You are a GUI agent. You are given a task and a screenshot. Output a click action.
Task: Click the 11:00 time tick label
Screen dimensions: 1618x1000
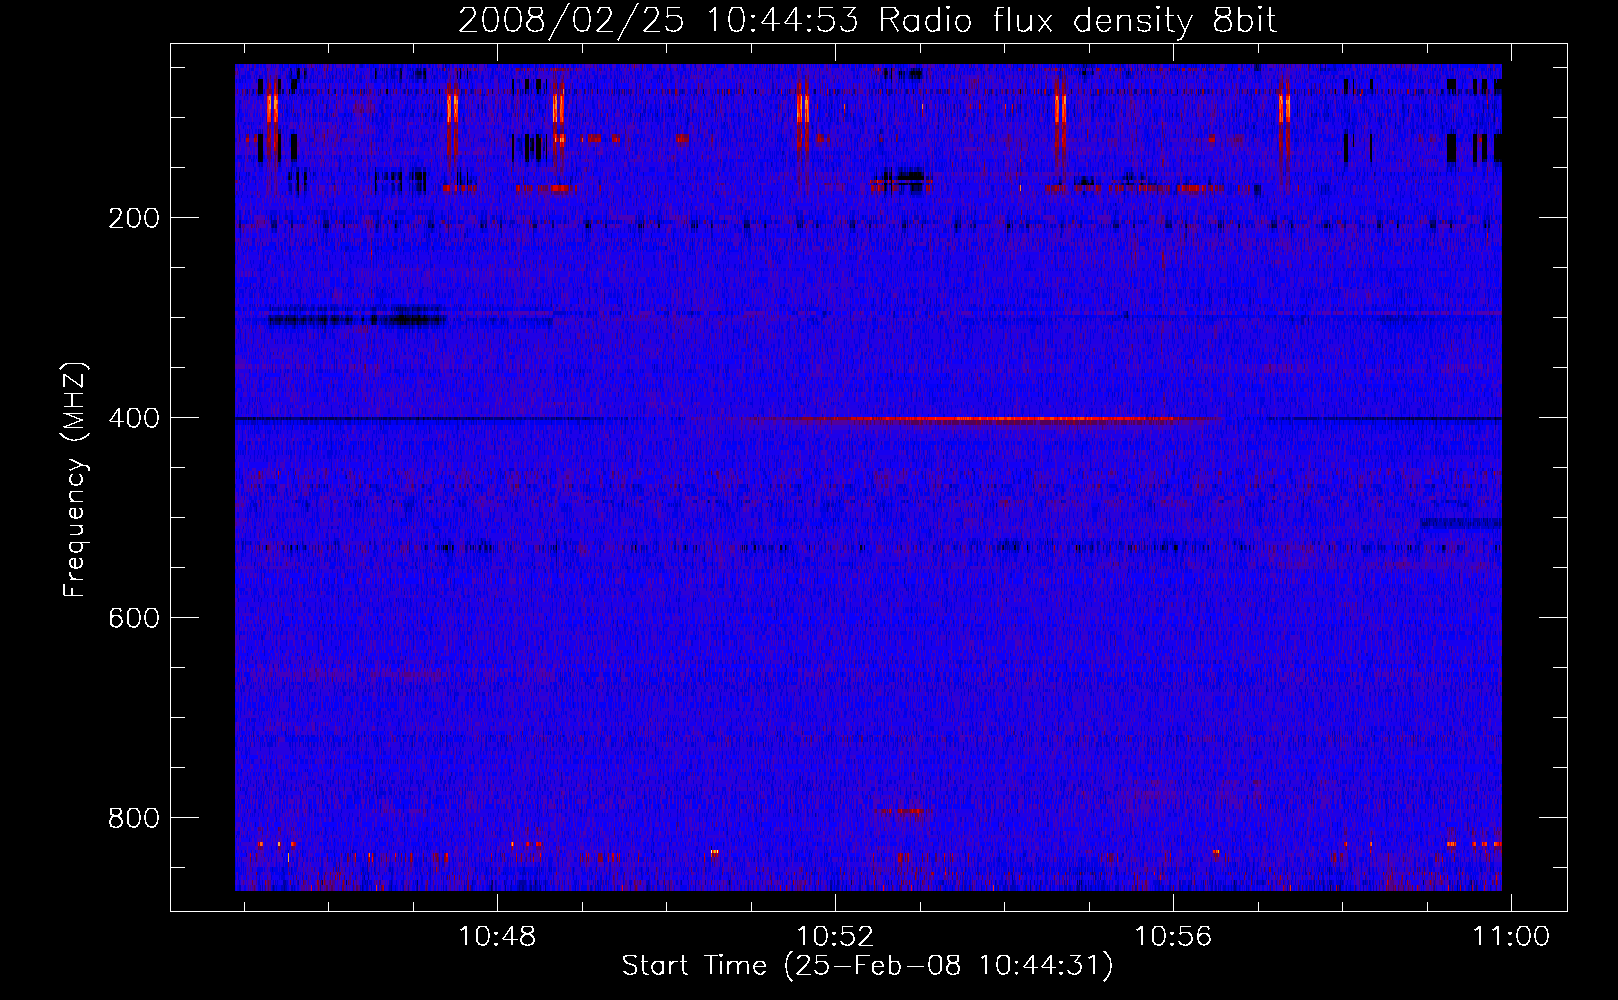point(1510,936)
